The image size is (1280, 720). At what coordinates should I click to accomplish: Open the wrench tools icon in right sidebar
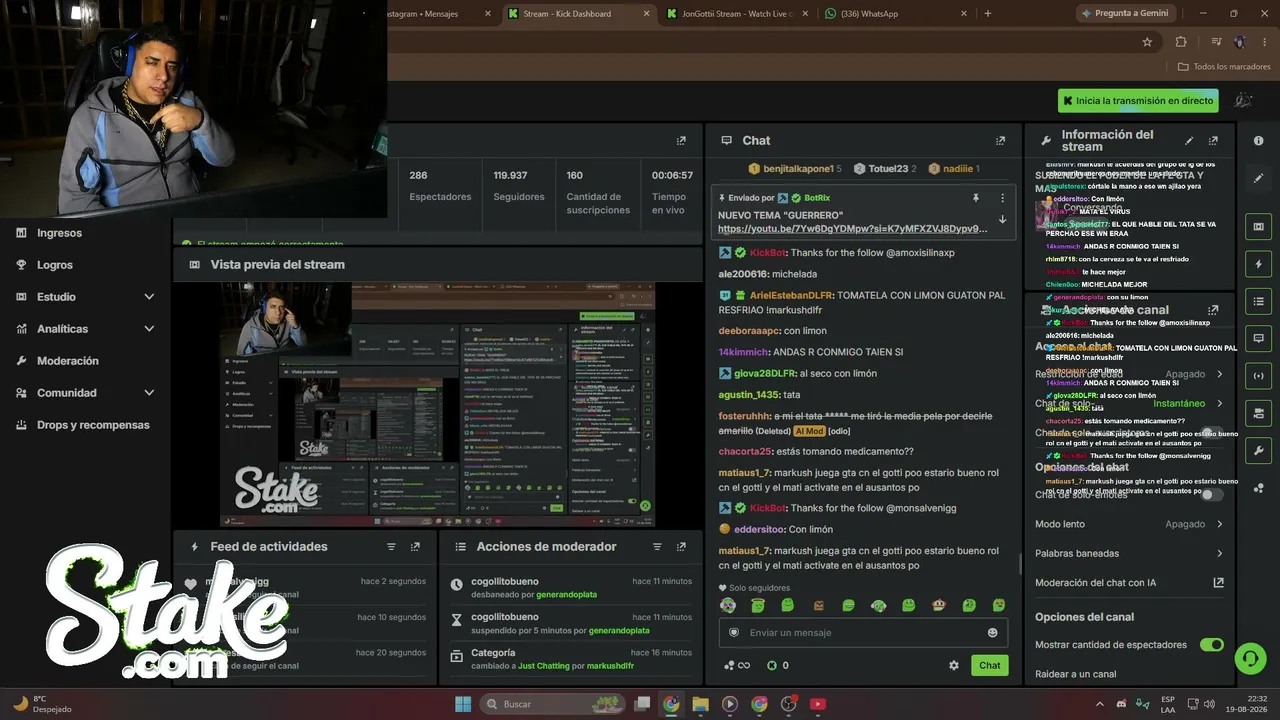click(x=1258, y=450)
